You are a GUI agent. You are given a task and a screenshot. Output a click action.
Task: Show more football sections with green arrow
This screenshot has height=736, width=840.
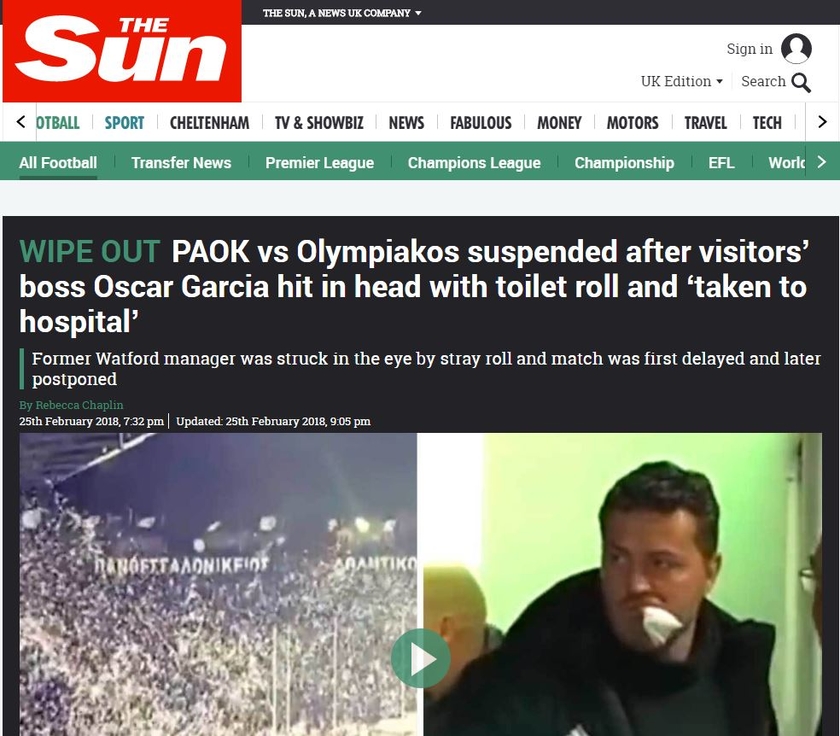822,162
